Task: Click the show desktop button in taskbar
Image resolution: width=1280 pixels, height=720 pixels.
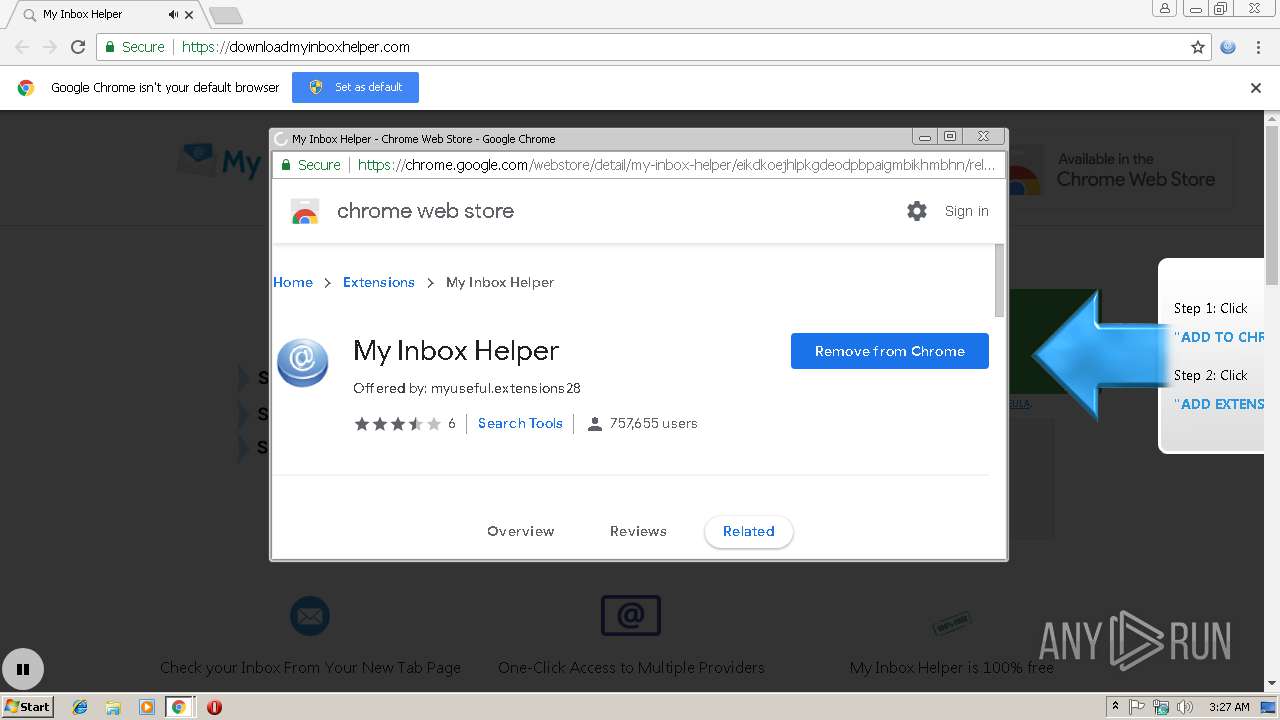Action: pyautogui.click(x=1268, y=707)
